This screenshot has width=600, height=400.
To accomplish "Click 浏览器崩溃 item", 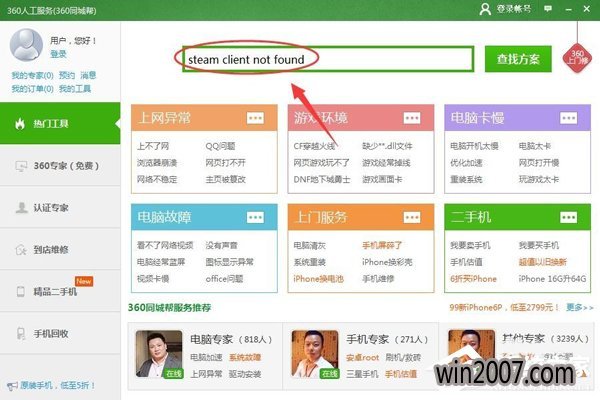I will point(157,163).
